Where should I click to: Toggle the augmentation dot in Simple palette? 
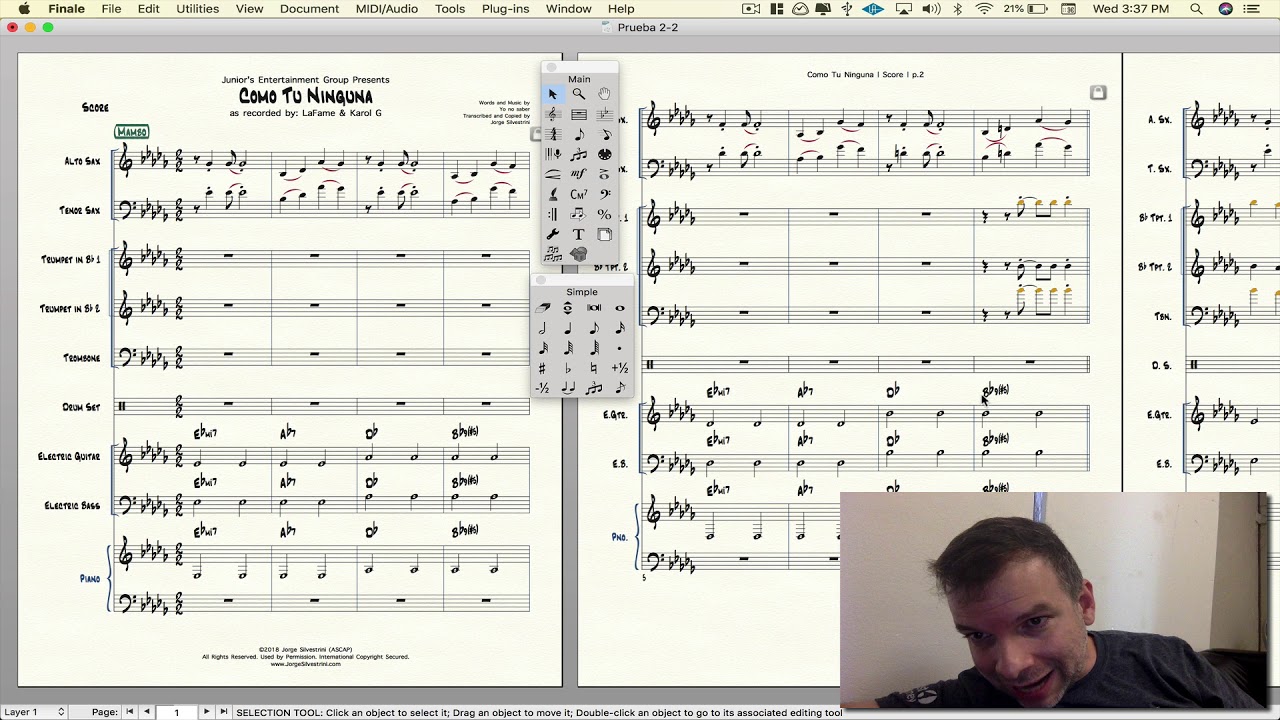620,348
